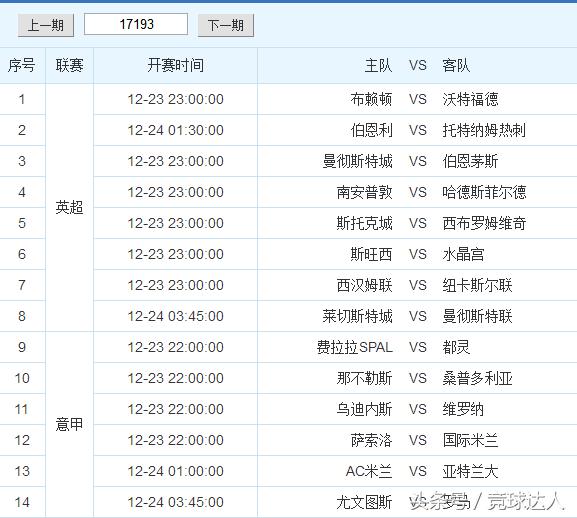Viewport: 577px width, 518px height.
Task: Select kickoff time of 布赖顿 match
Action: pyautogui.click(x=176, y=99)
